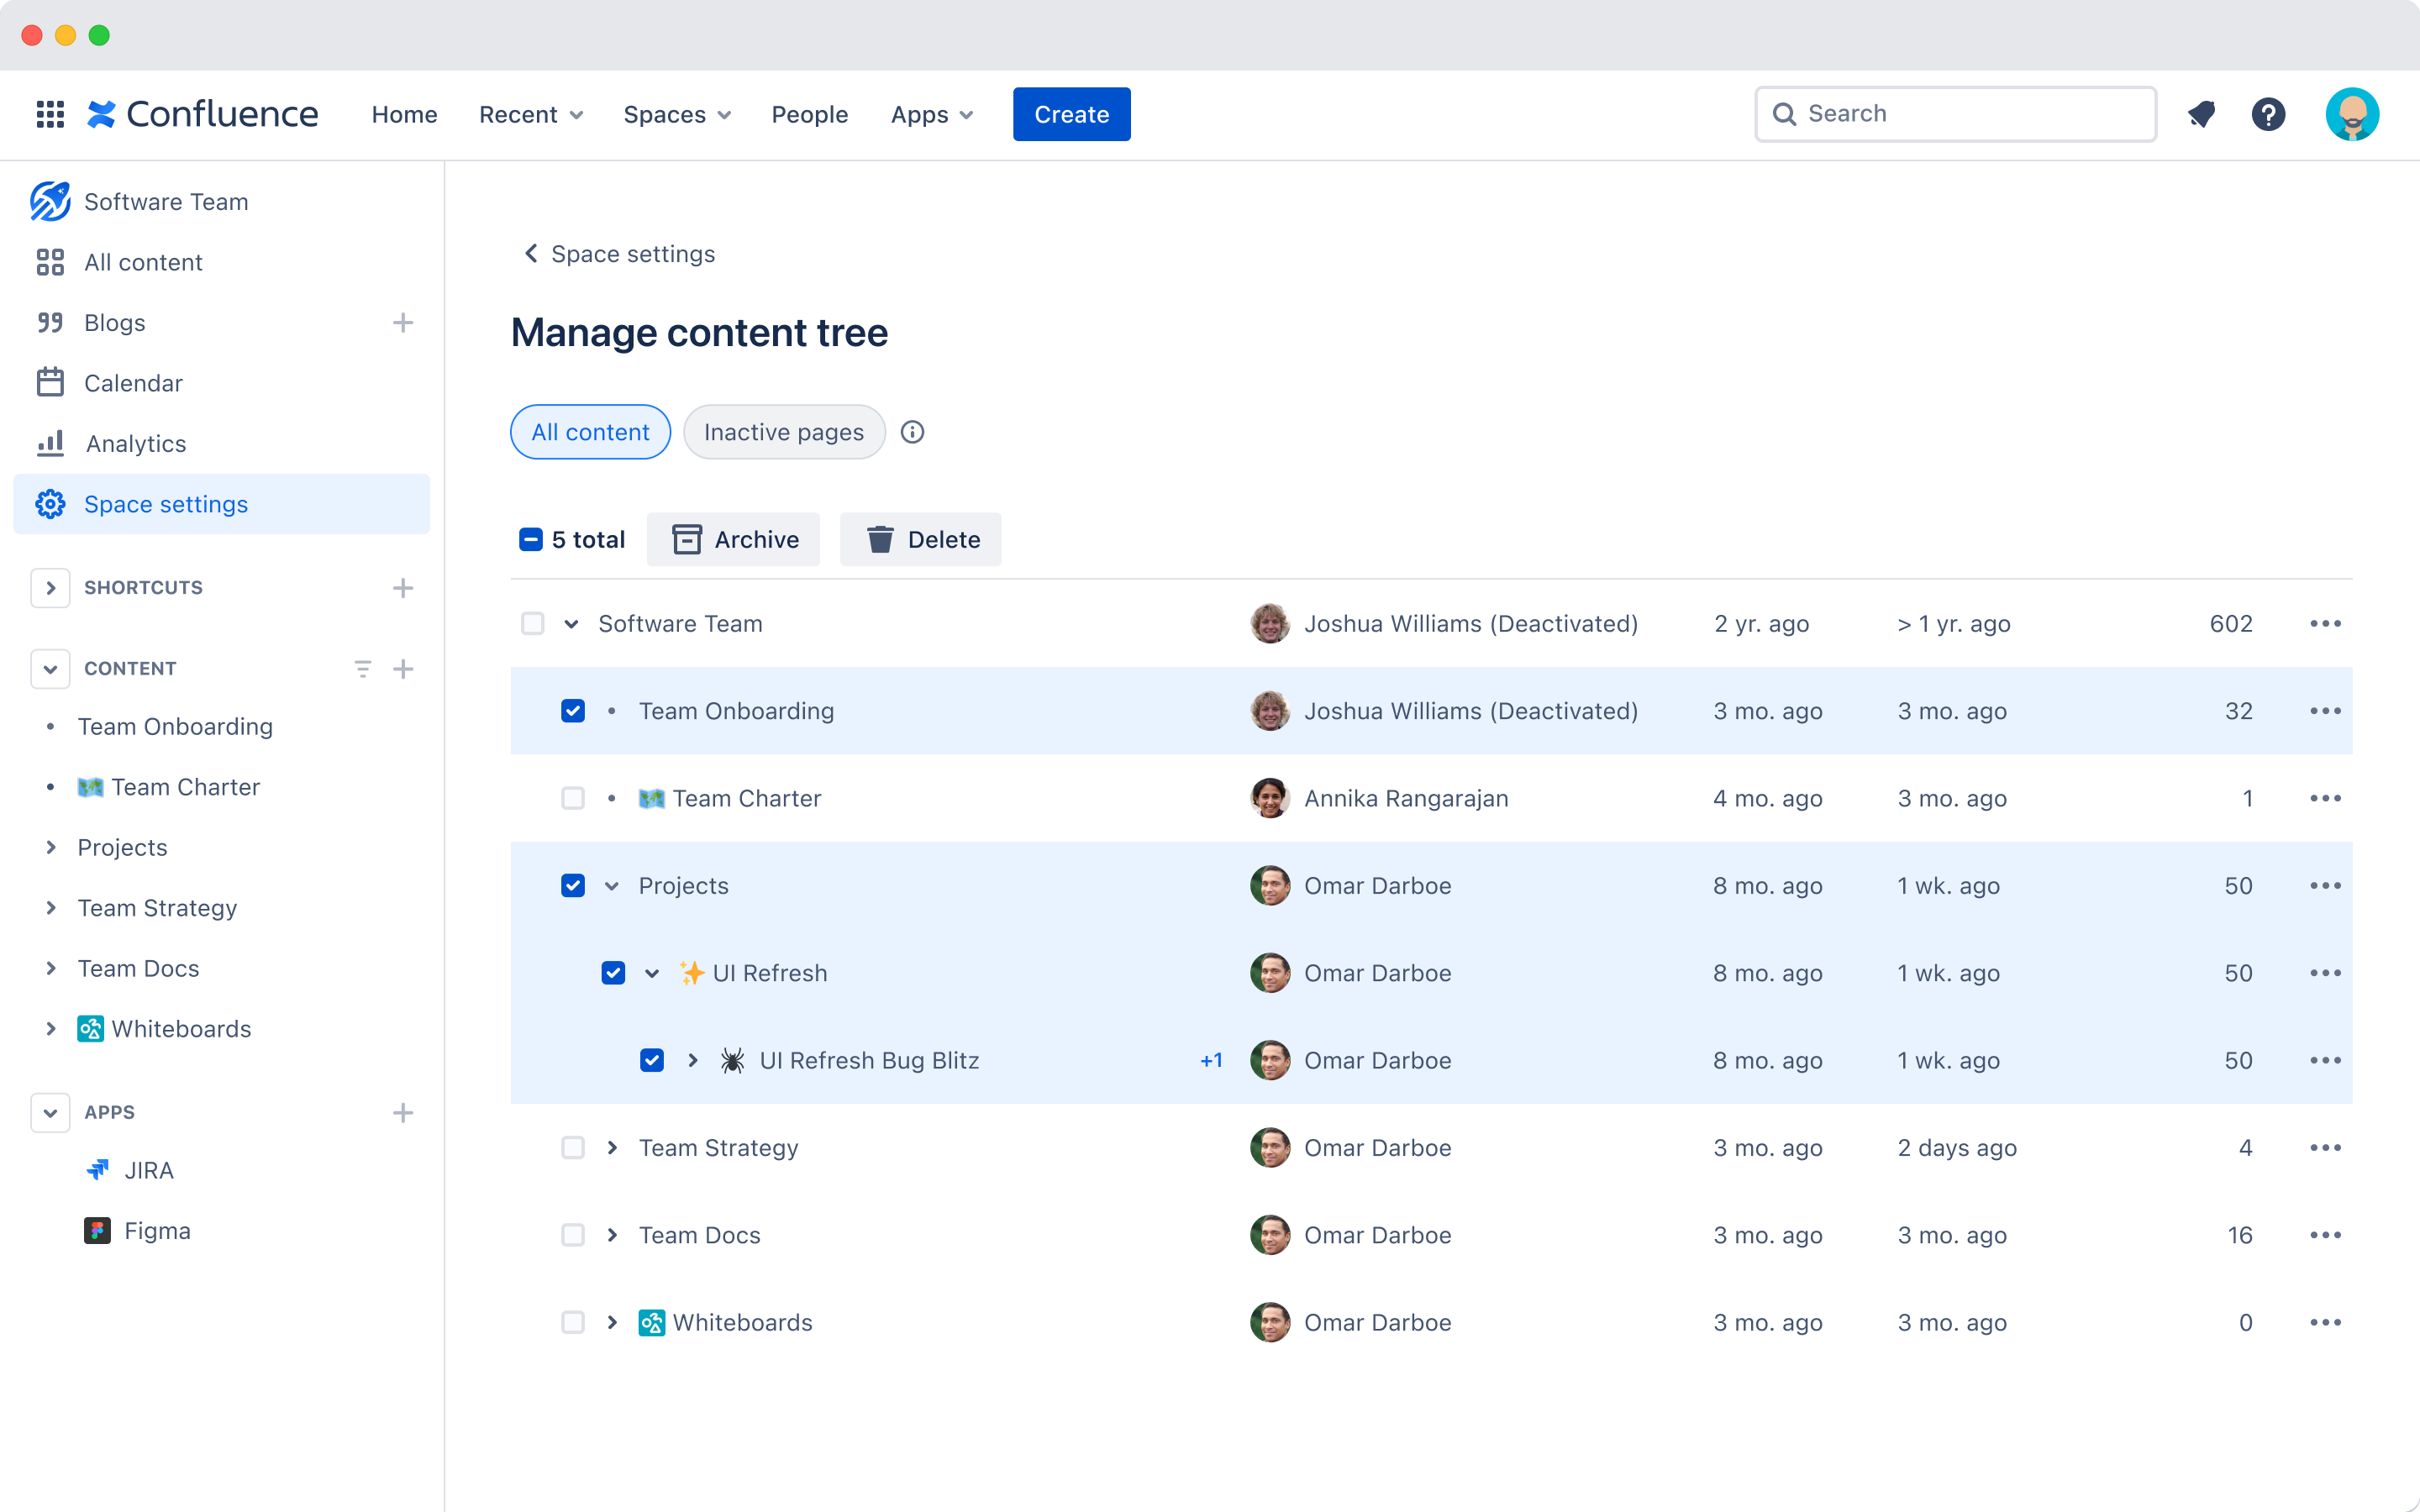Open the Spaces dropdown menu
Screen dimensions: 2420x1512
click(x=676, y=114)
